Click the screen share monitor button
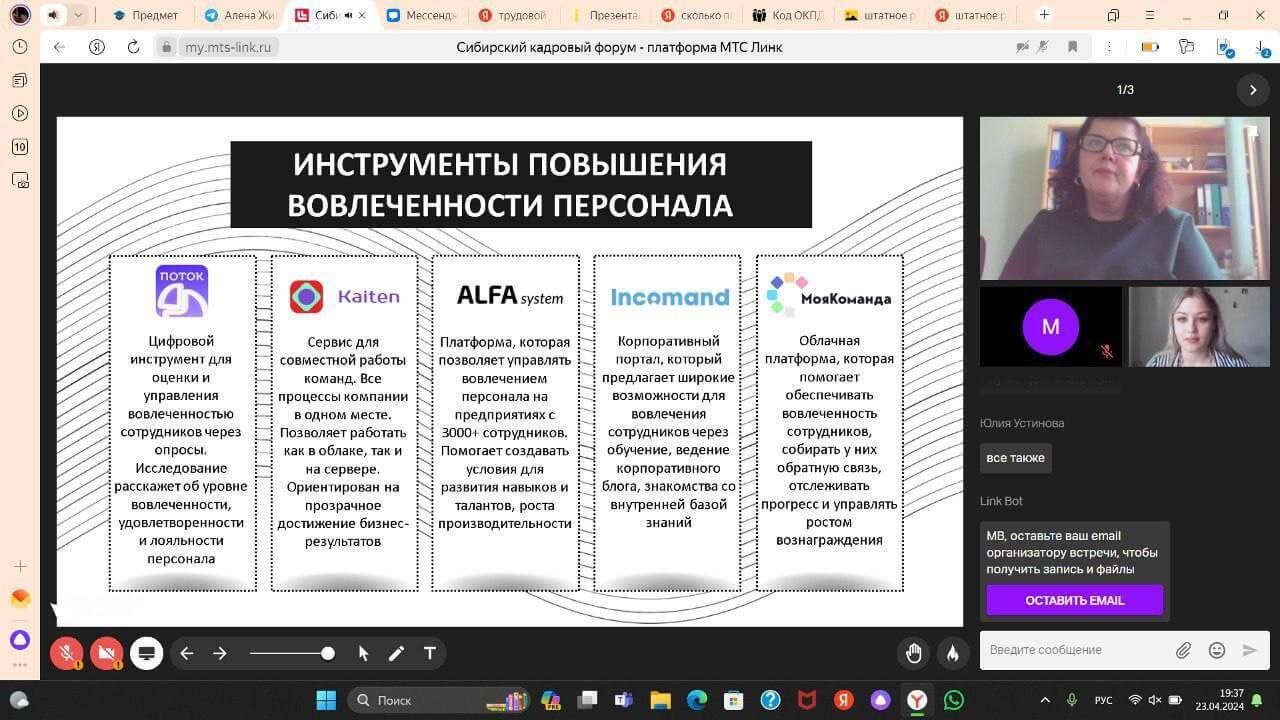 tap(146, 653)
